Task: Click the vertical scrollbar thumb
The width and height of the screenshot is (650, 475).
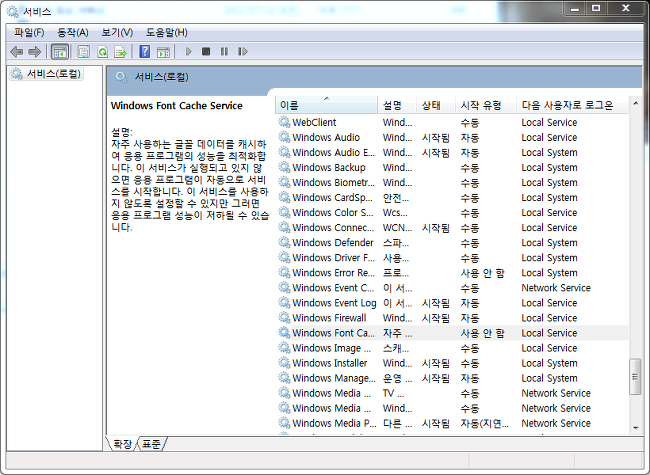Action: point(635,377)
